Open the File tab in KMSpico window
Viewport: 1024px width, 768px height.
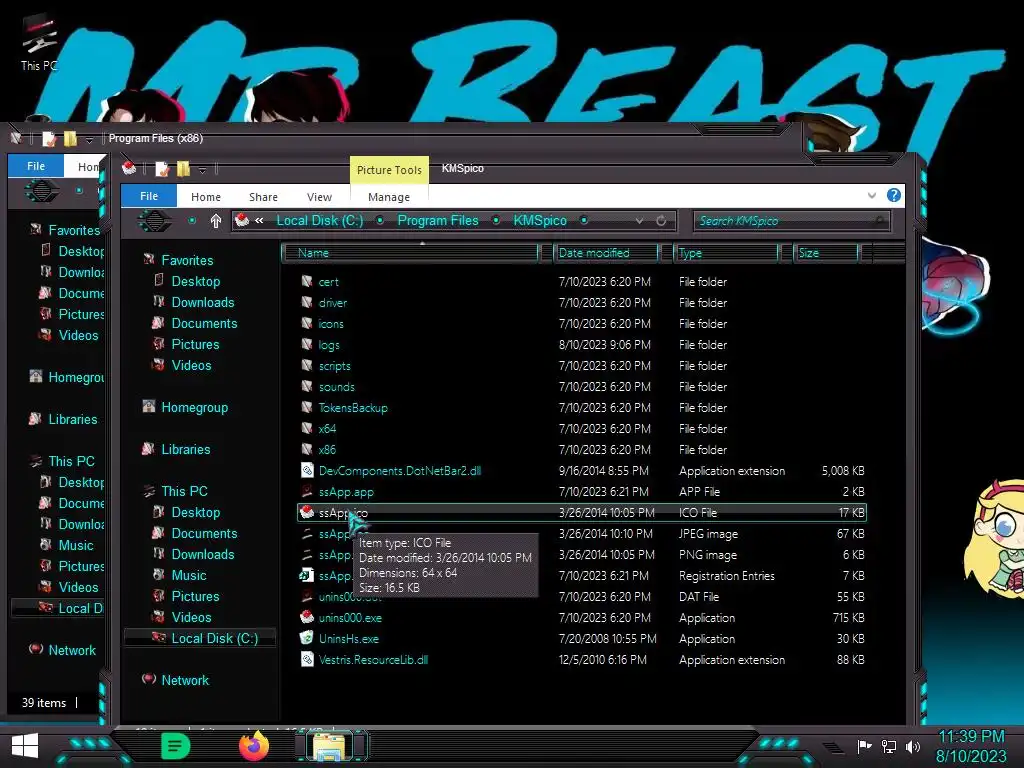(149, 196)
